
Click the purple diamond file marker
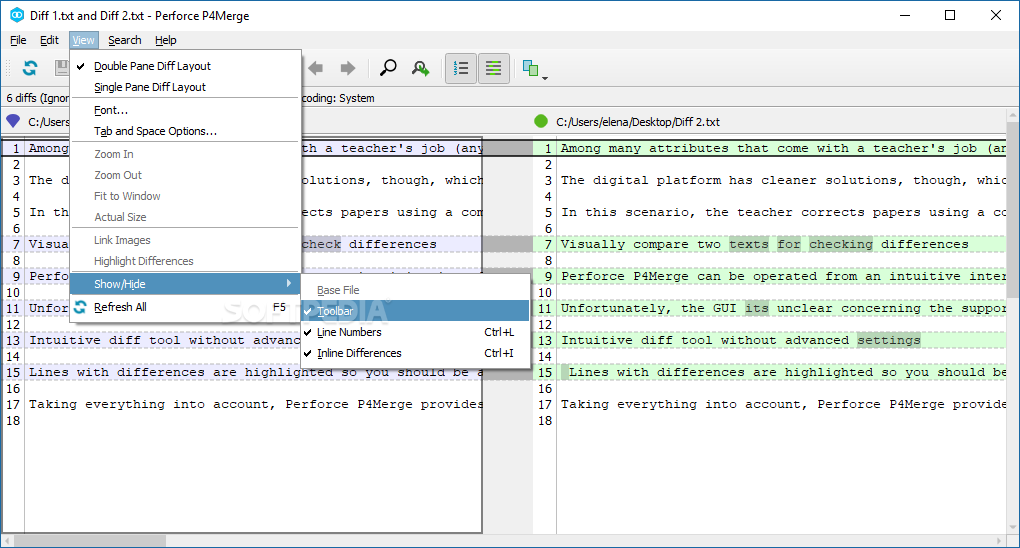[x=13, y=121]
